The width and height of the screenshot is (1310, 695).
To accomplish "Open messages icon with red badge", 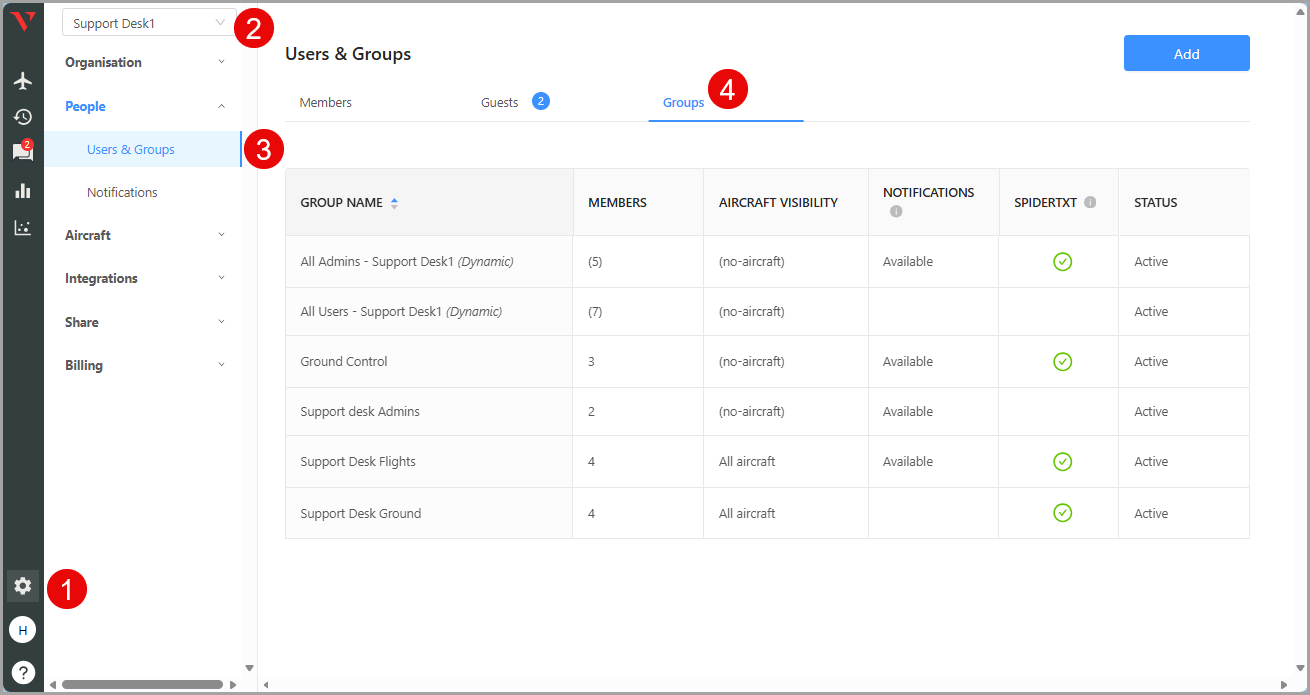I will 22,152.
